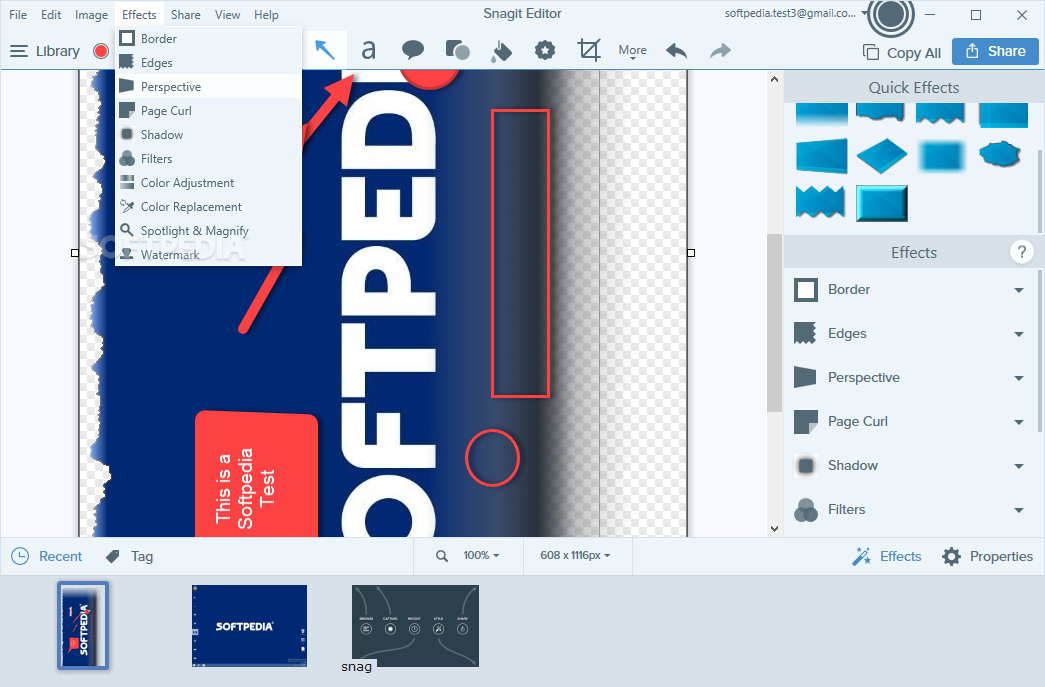Image resolution: width=1045 pixels, height=687 pixels.
Task: Click the Copy All button
Action: pyautogui.click(x=902, y=53)
